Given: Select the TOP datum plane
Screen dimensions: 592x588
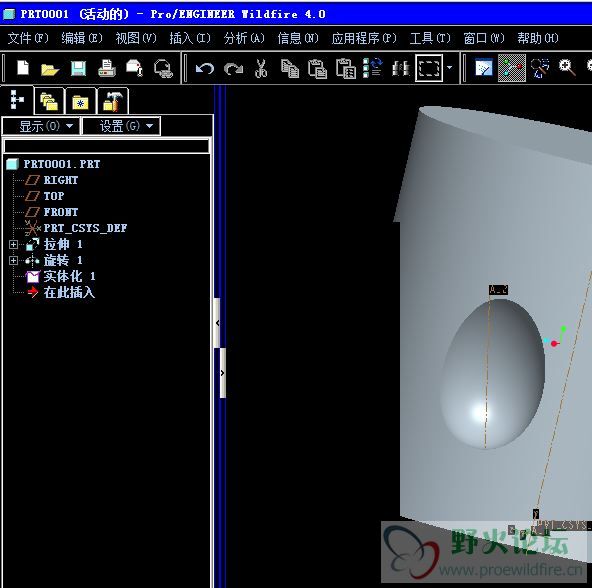Looking at the screenshot, I should click(54, 196).
